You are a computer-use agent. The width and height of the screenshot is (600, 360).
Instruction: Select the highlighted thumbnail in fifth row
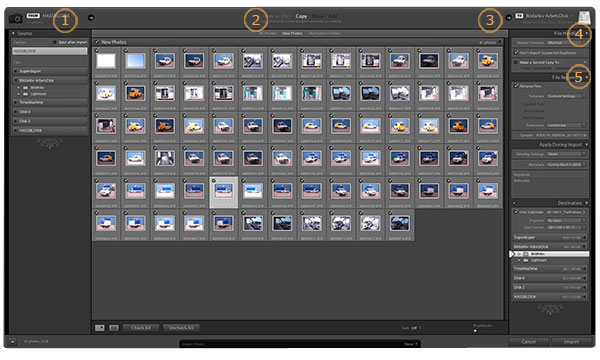pyautogui.click(x=223, y=192)
